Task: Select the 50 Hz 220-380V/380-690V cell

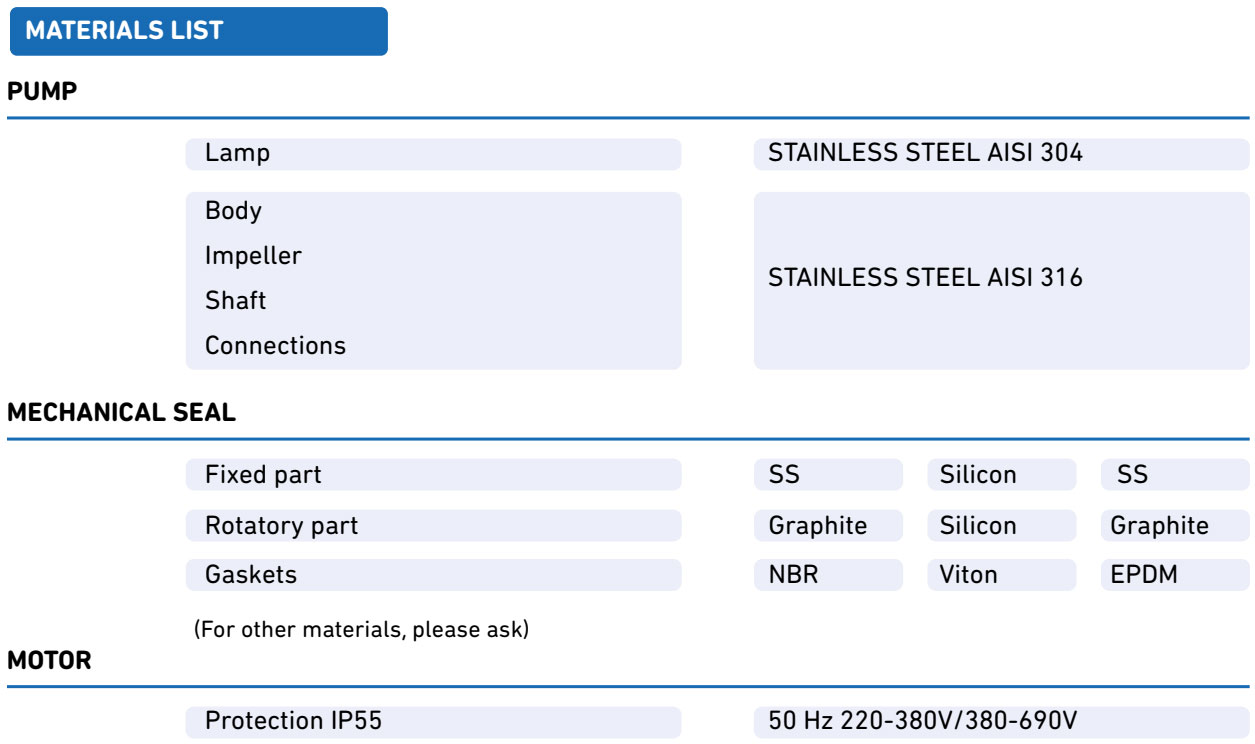Action: tap(1001, 721)
